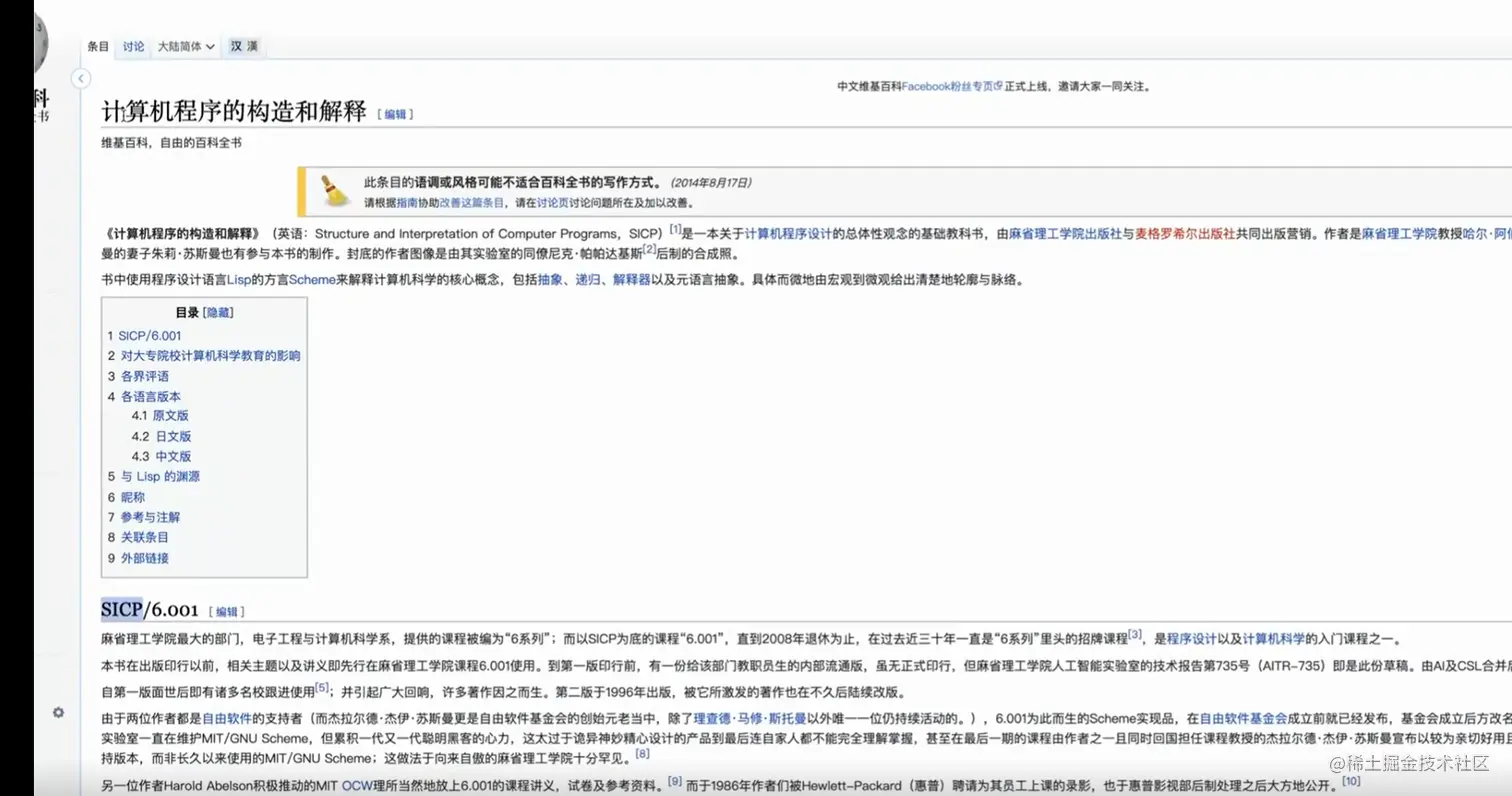This screenshot has width=1512, height=796.
Task: Open the 大陆简体 language variant dropdown
Action: coord(186,47)
